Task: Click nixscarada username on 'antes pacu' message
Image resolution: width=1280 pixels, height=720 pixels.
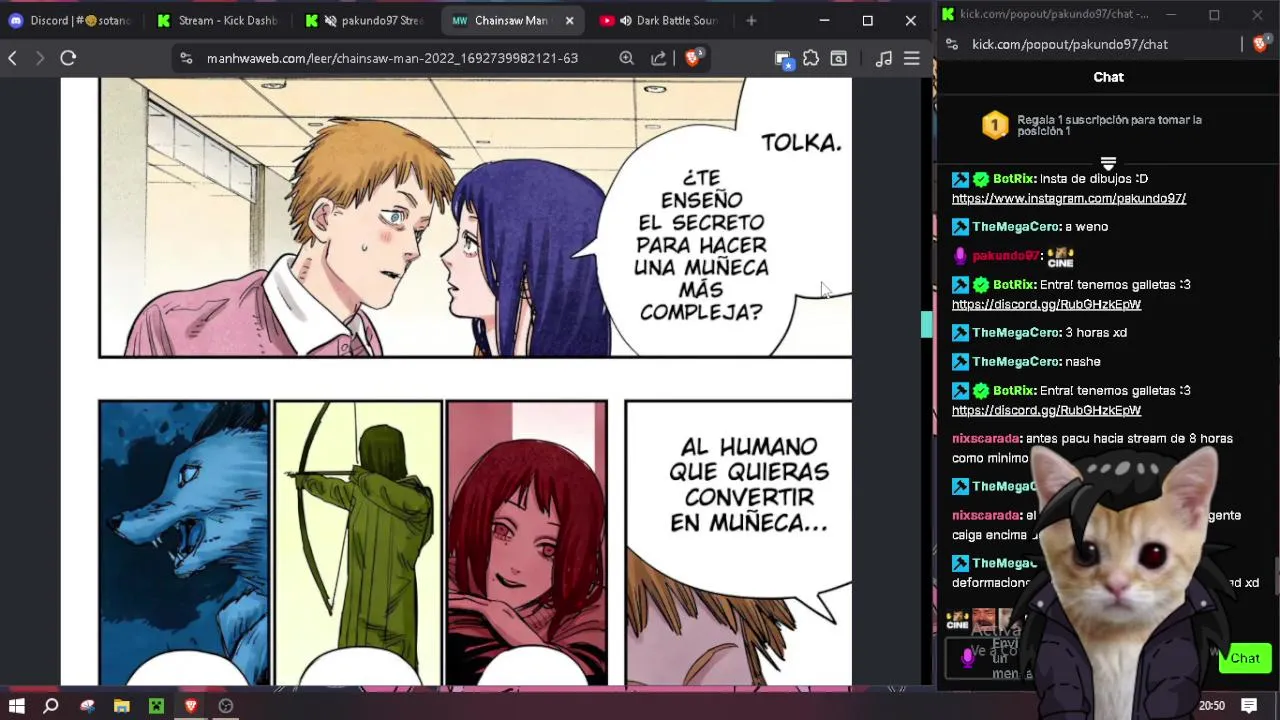Action: click(985, 438)
